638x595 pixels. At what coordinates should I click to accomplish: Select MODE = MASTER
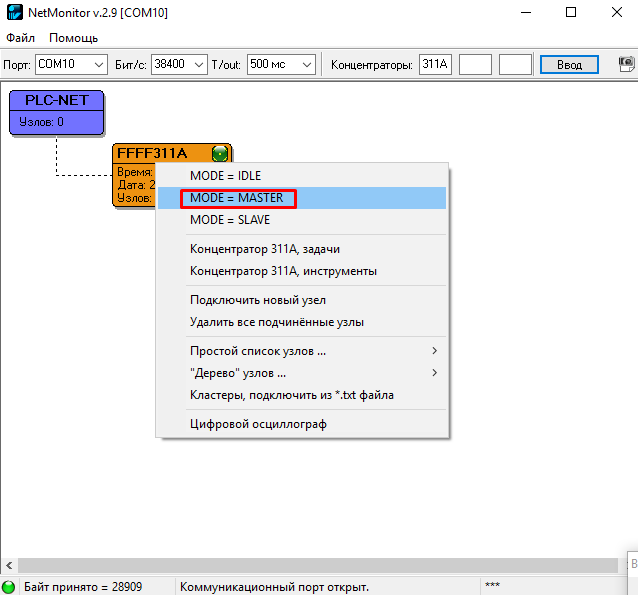pyautogui.click(x=302, y=198)
